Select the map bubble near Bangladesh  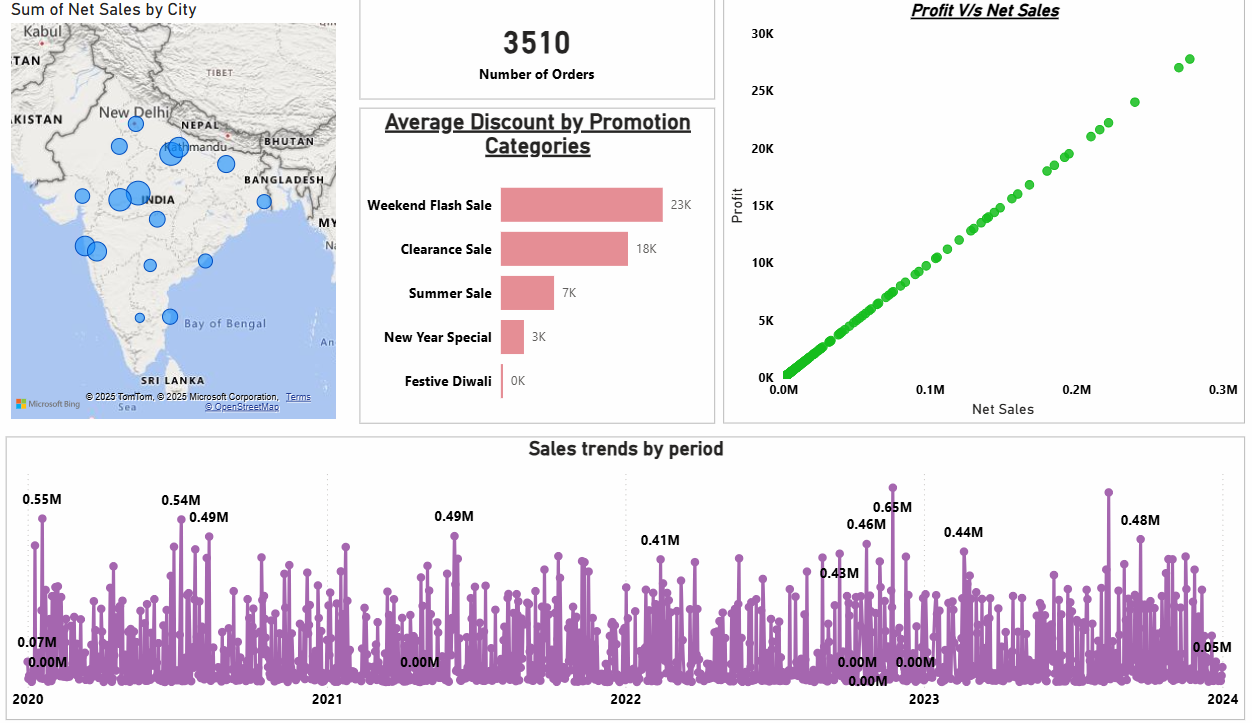264,202
